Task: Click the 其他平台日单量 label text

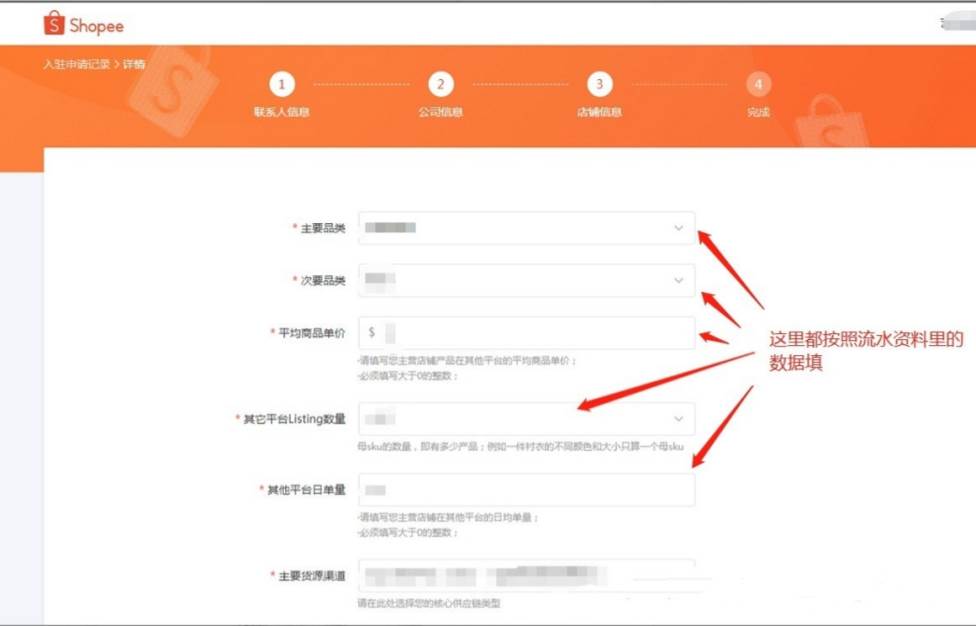Action: (306, 490)
